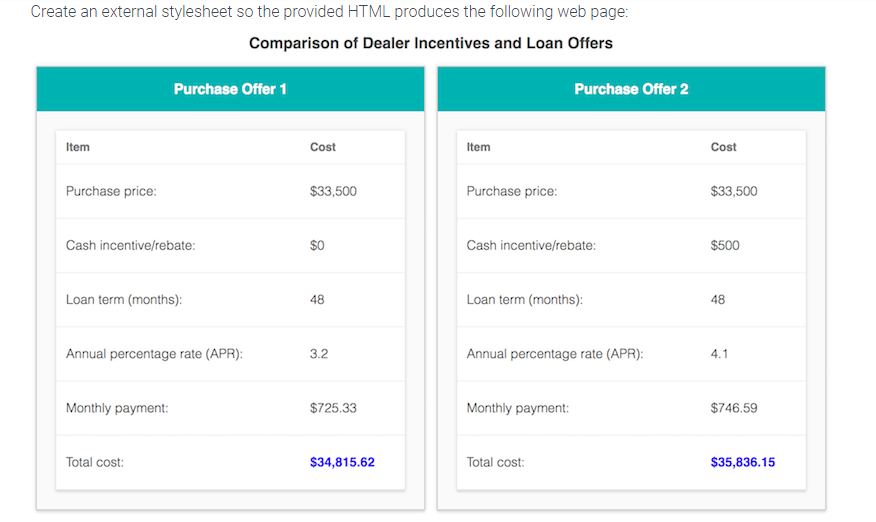Viewport: 876px width, 522px height.
Task: Select the page title about Dealer Incentives
Action: (x=431, y=43)
